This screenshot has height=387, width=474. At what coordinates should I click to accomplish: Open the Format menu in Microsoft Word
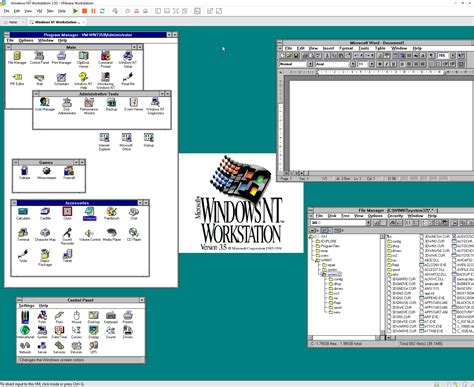click(x=346, y=48)
